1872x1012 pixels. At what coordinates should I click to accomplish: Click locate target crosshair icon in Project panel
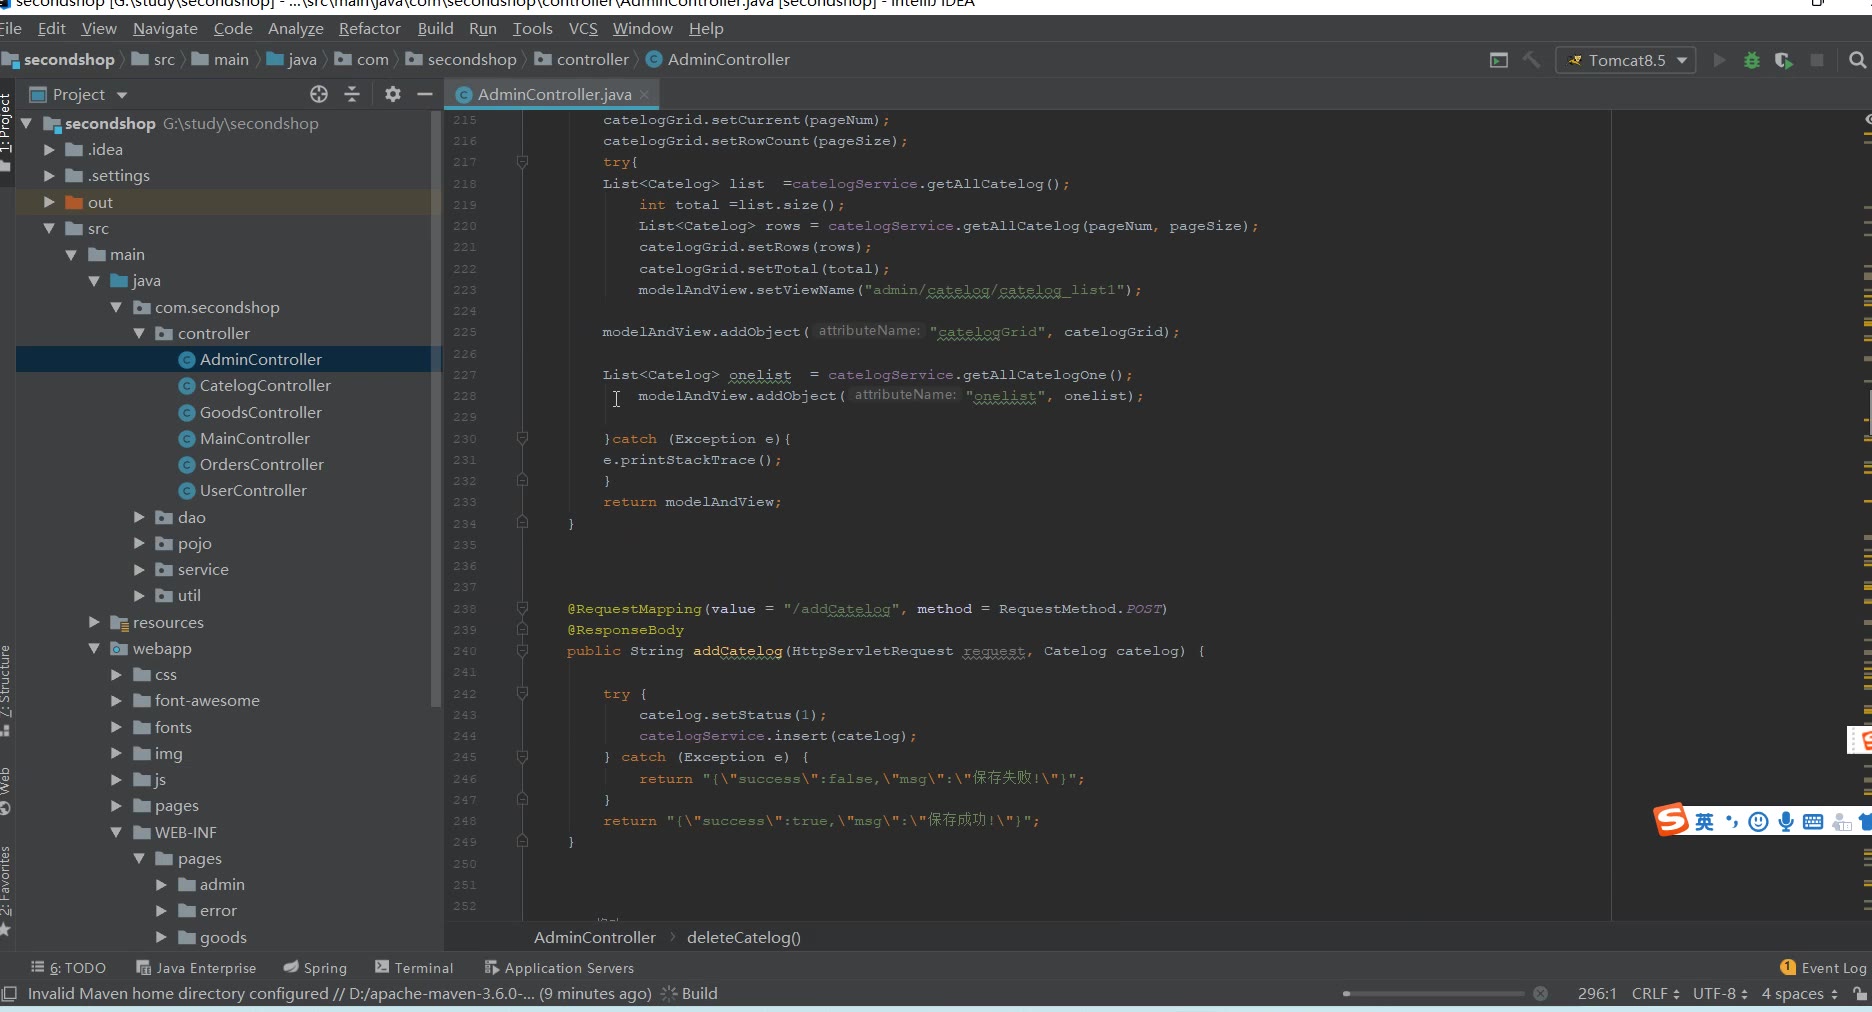(319, 94)
